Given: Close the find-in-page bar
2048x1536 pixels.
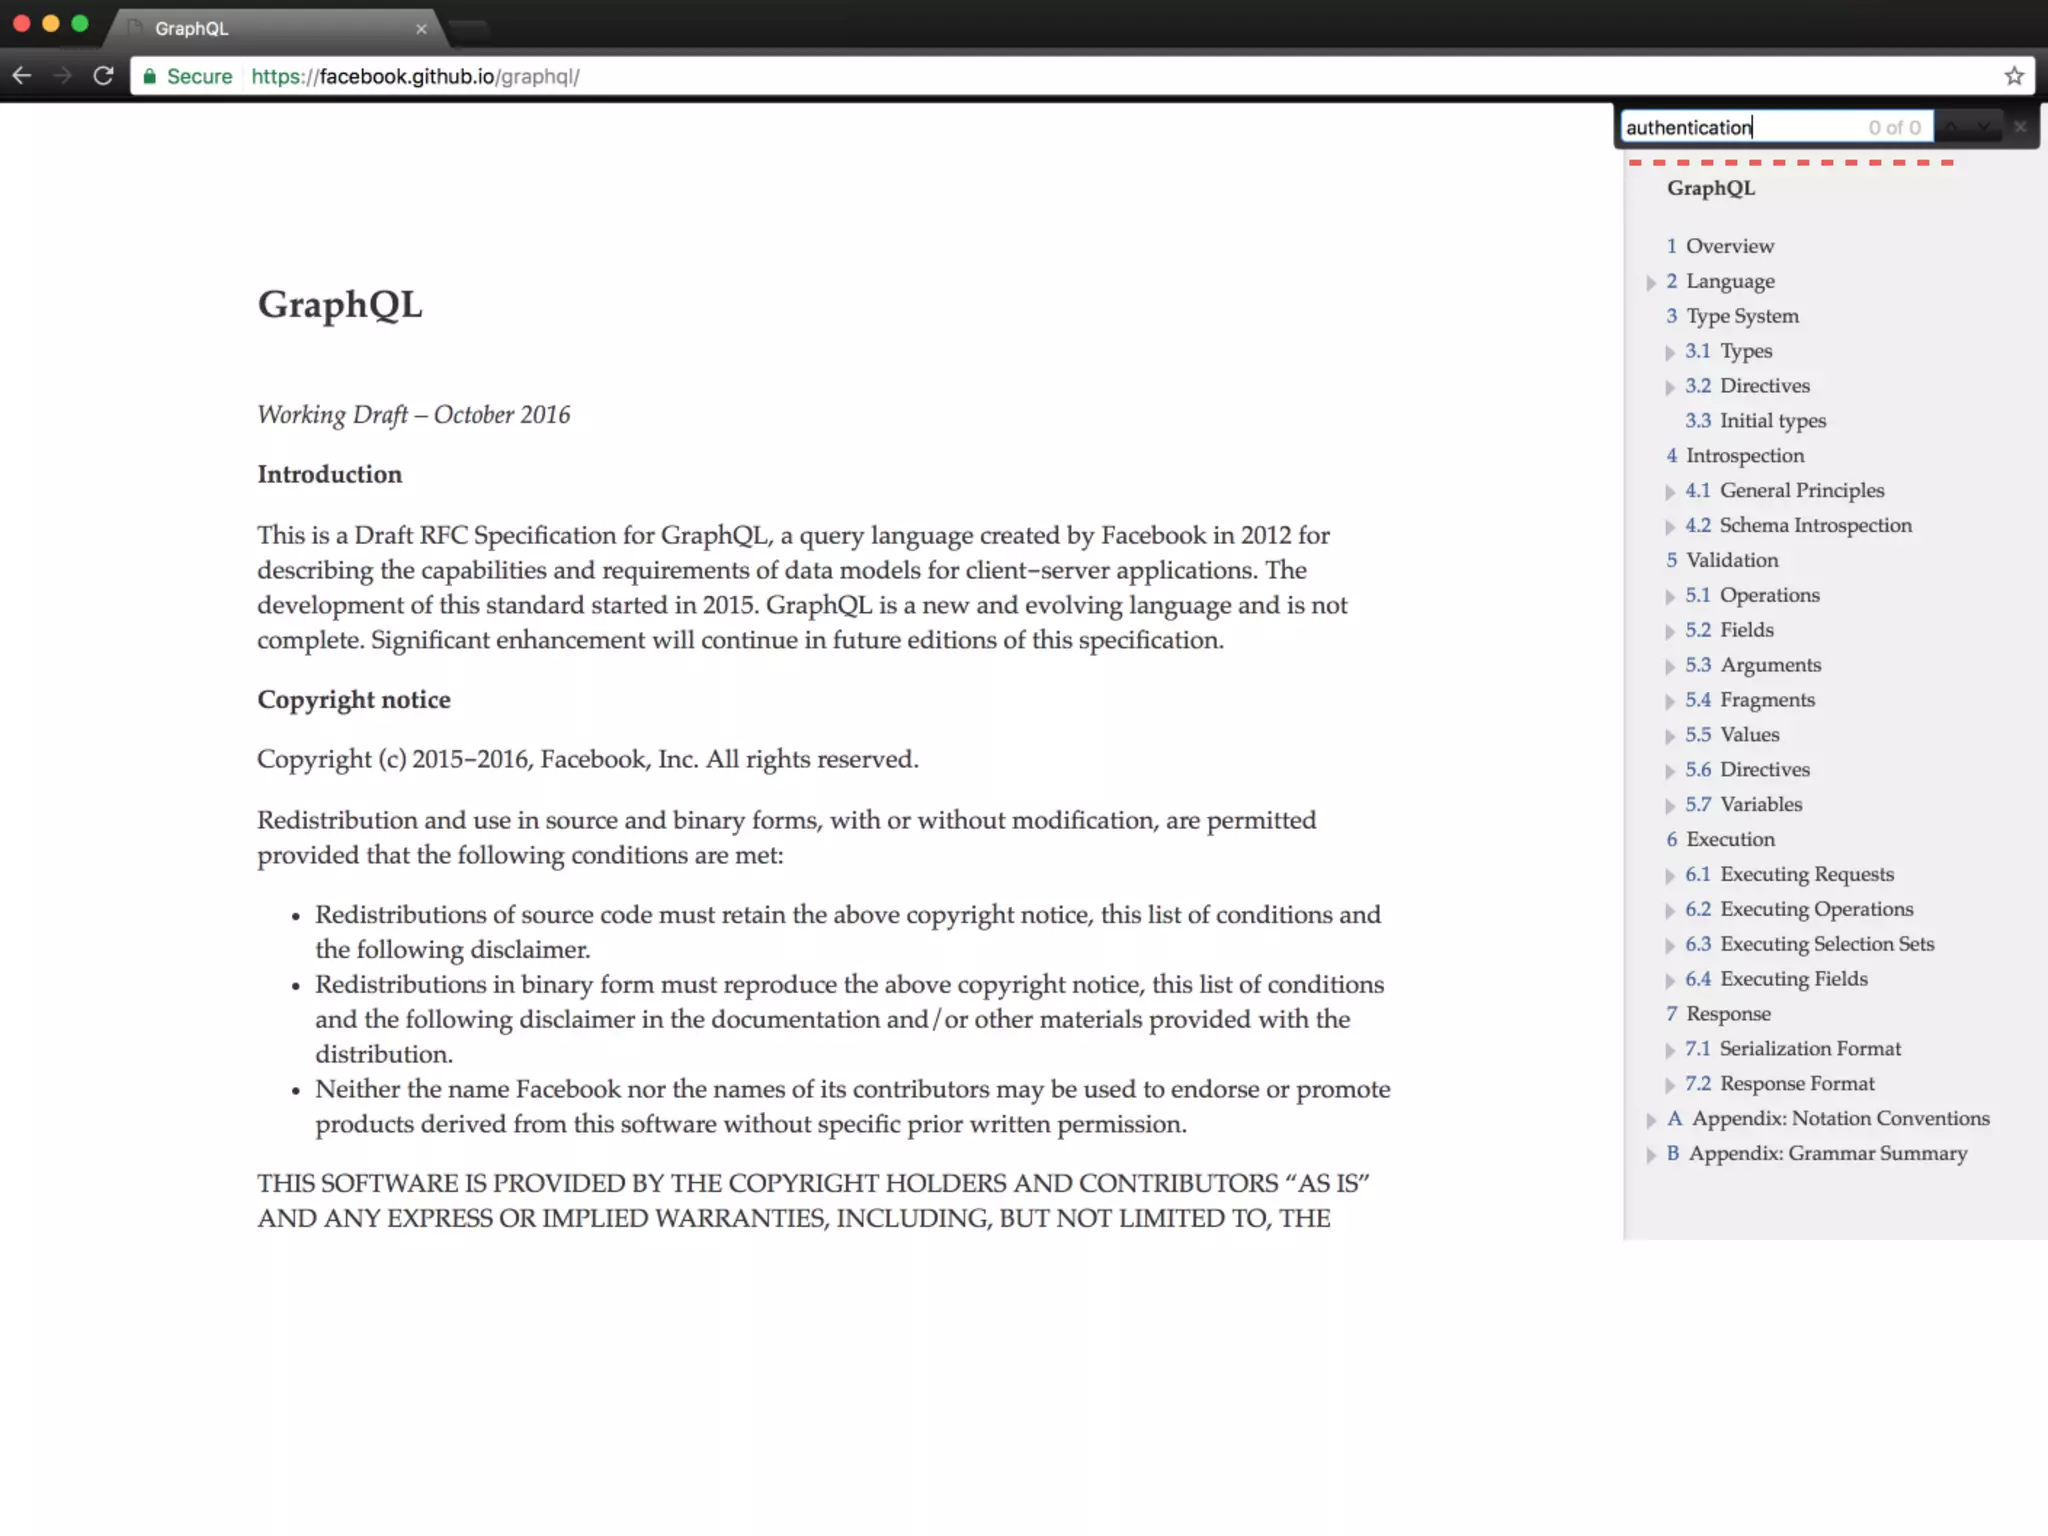Looking at the screenshot, I should pos(2020,127).
